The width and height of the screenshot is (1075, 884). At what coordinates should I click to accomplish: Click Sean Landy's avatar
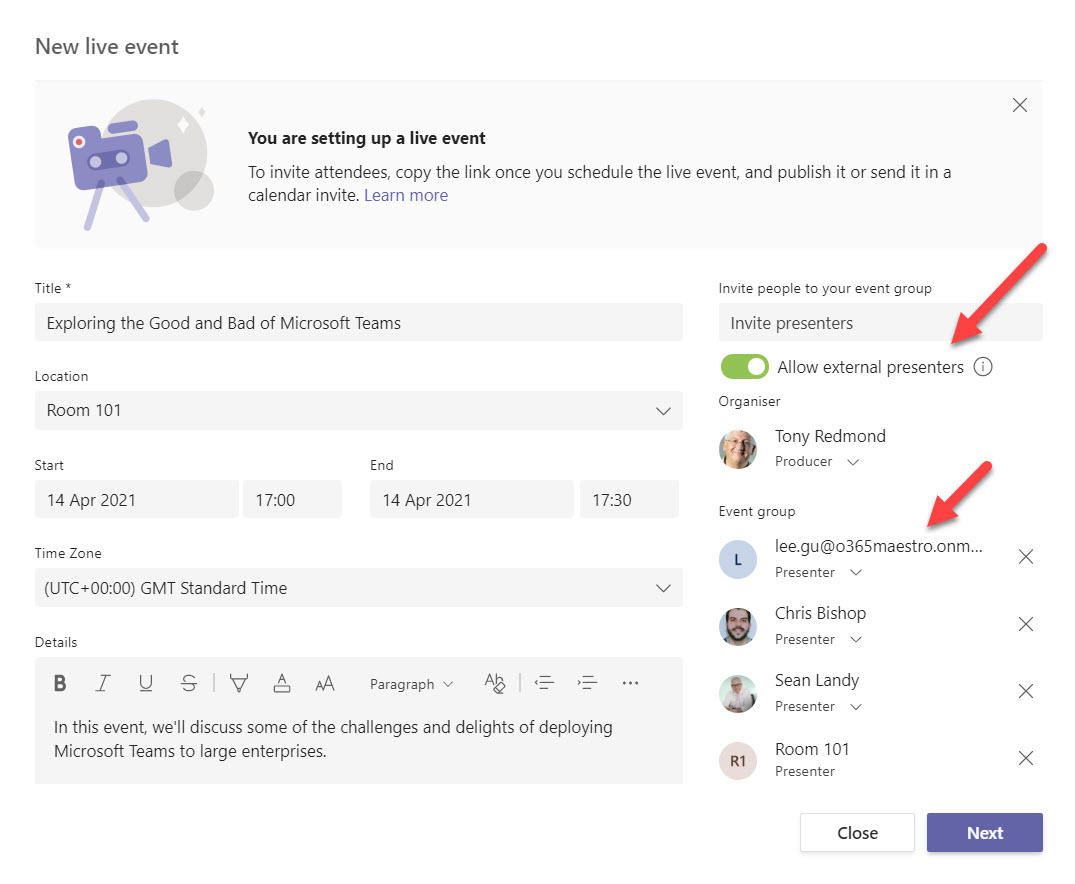[x=738, y=693]
